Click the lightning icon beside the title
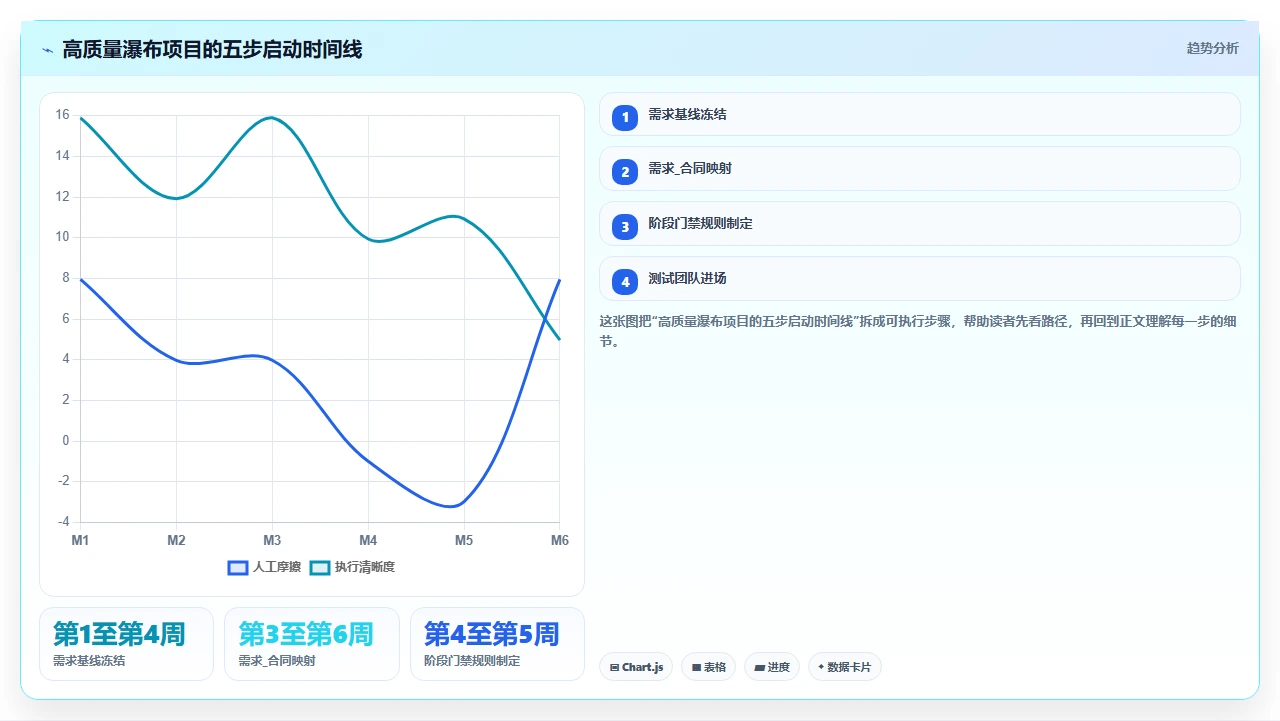Screen dimensions: 1280x721 pyautogui.click(x=47, y=50)
